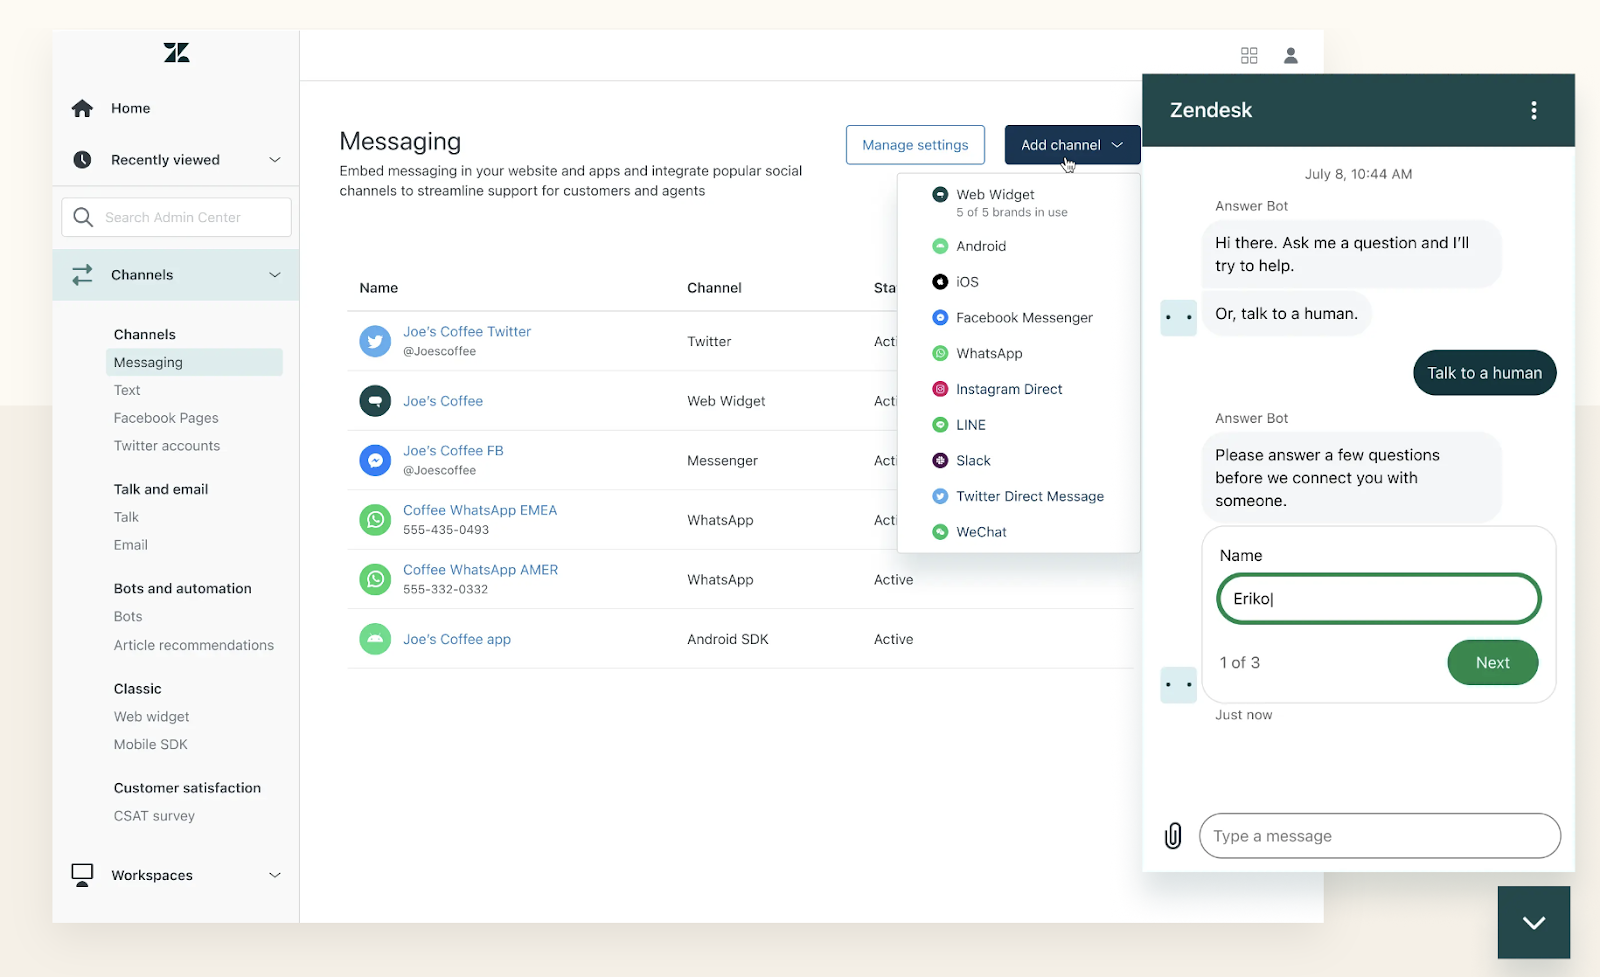This screenshot has width=1600, height=977.
Task: Click the web widget icon beside Joe's Coffee
Action: [375, 401]
